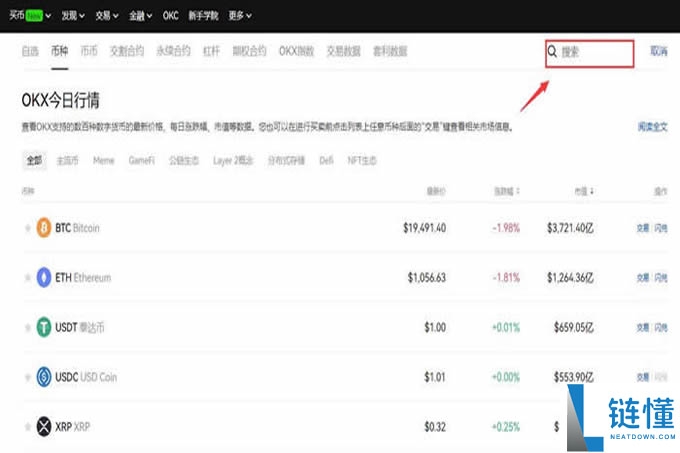Click the USDC coin icon
Image resolution: width=680 pixels, height=453 pixels.
click(43, 377)
